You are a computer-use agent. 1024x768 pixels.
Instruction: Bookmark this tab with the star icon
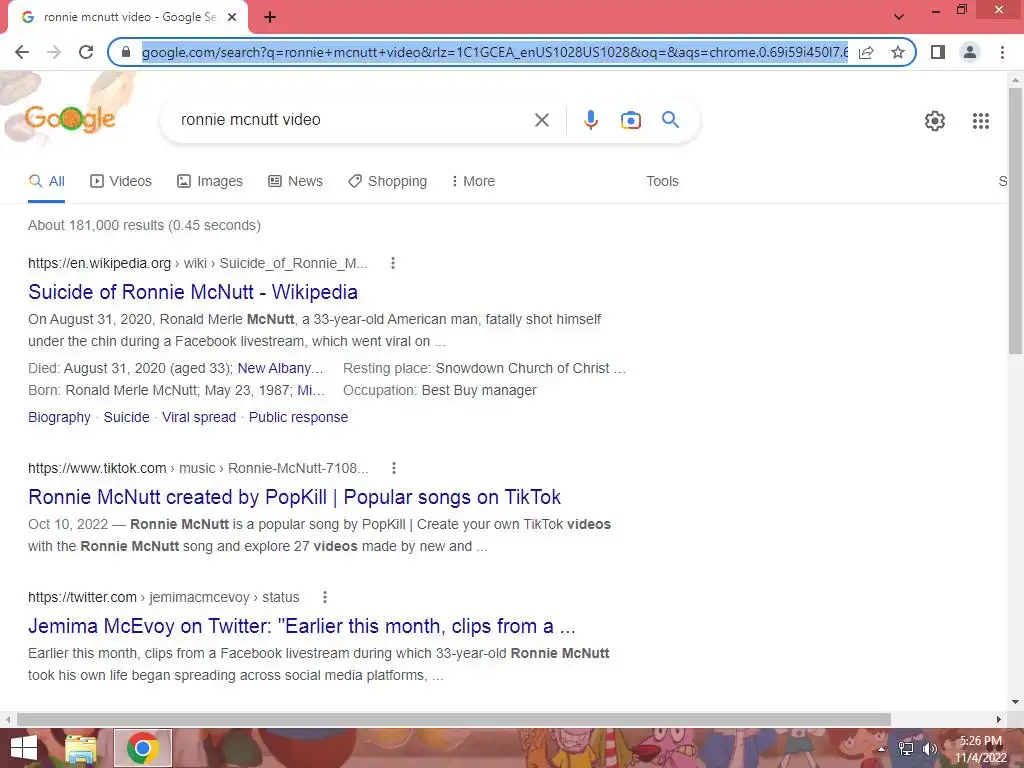(x=898, y=52)
